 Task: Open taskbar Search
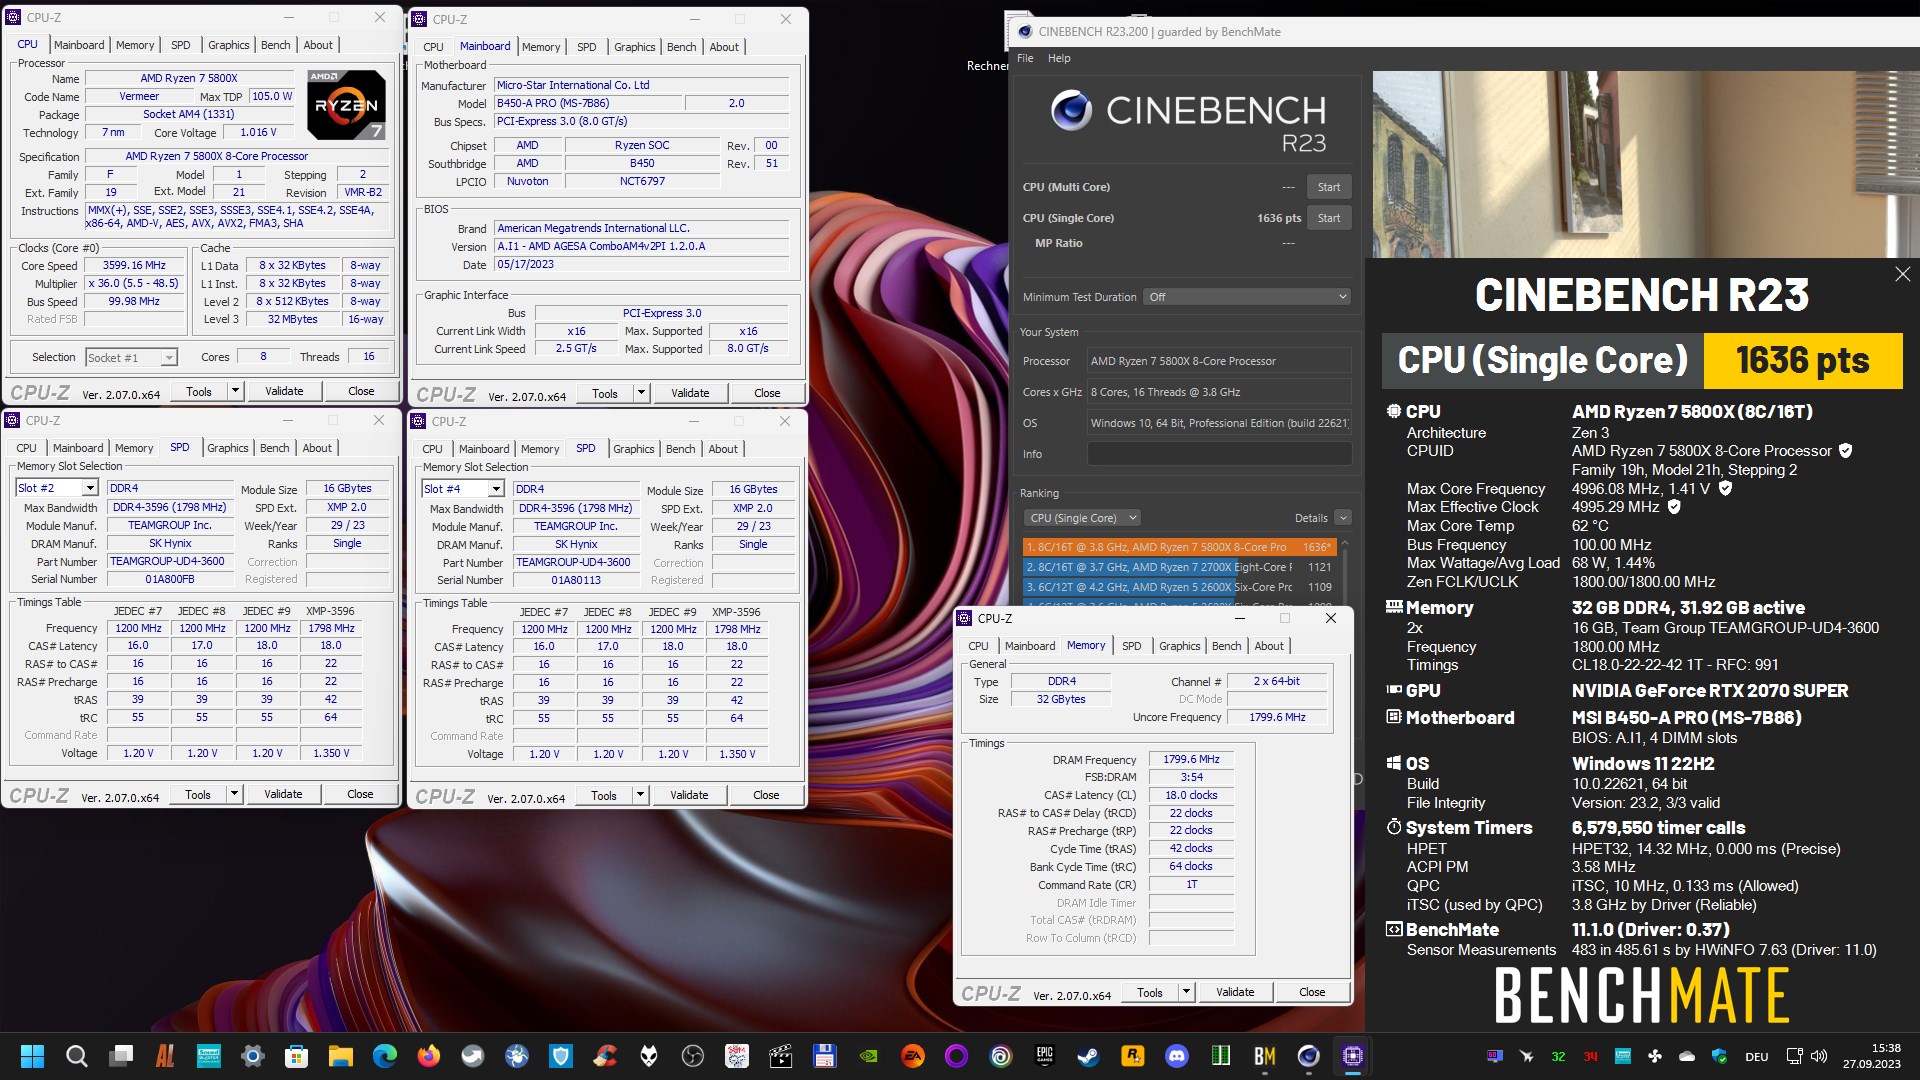[76, 1056]
